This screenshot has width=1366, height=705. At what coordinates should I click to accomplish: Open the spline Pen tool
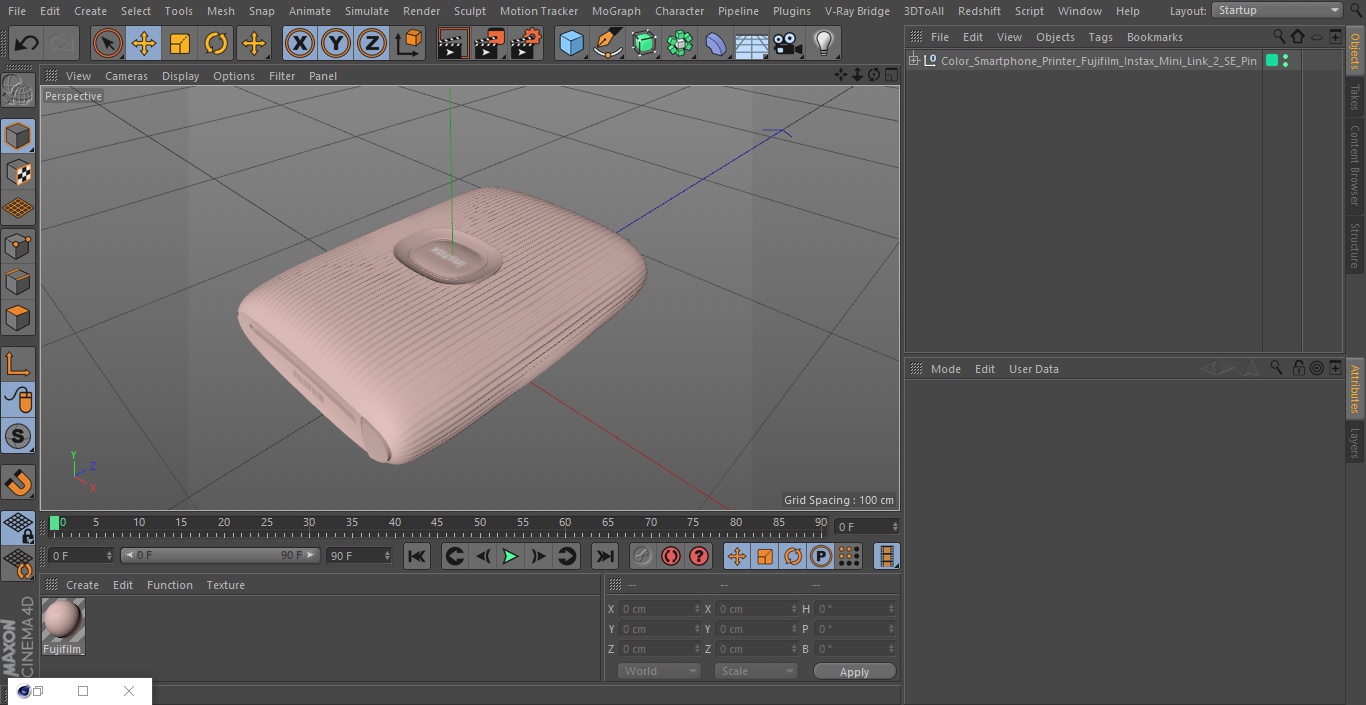[x=607, y=43]
